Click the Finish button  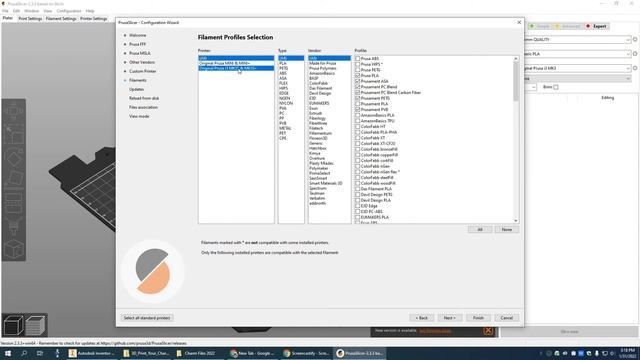pyautogui.click(x=478, y=318)
